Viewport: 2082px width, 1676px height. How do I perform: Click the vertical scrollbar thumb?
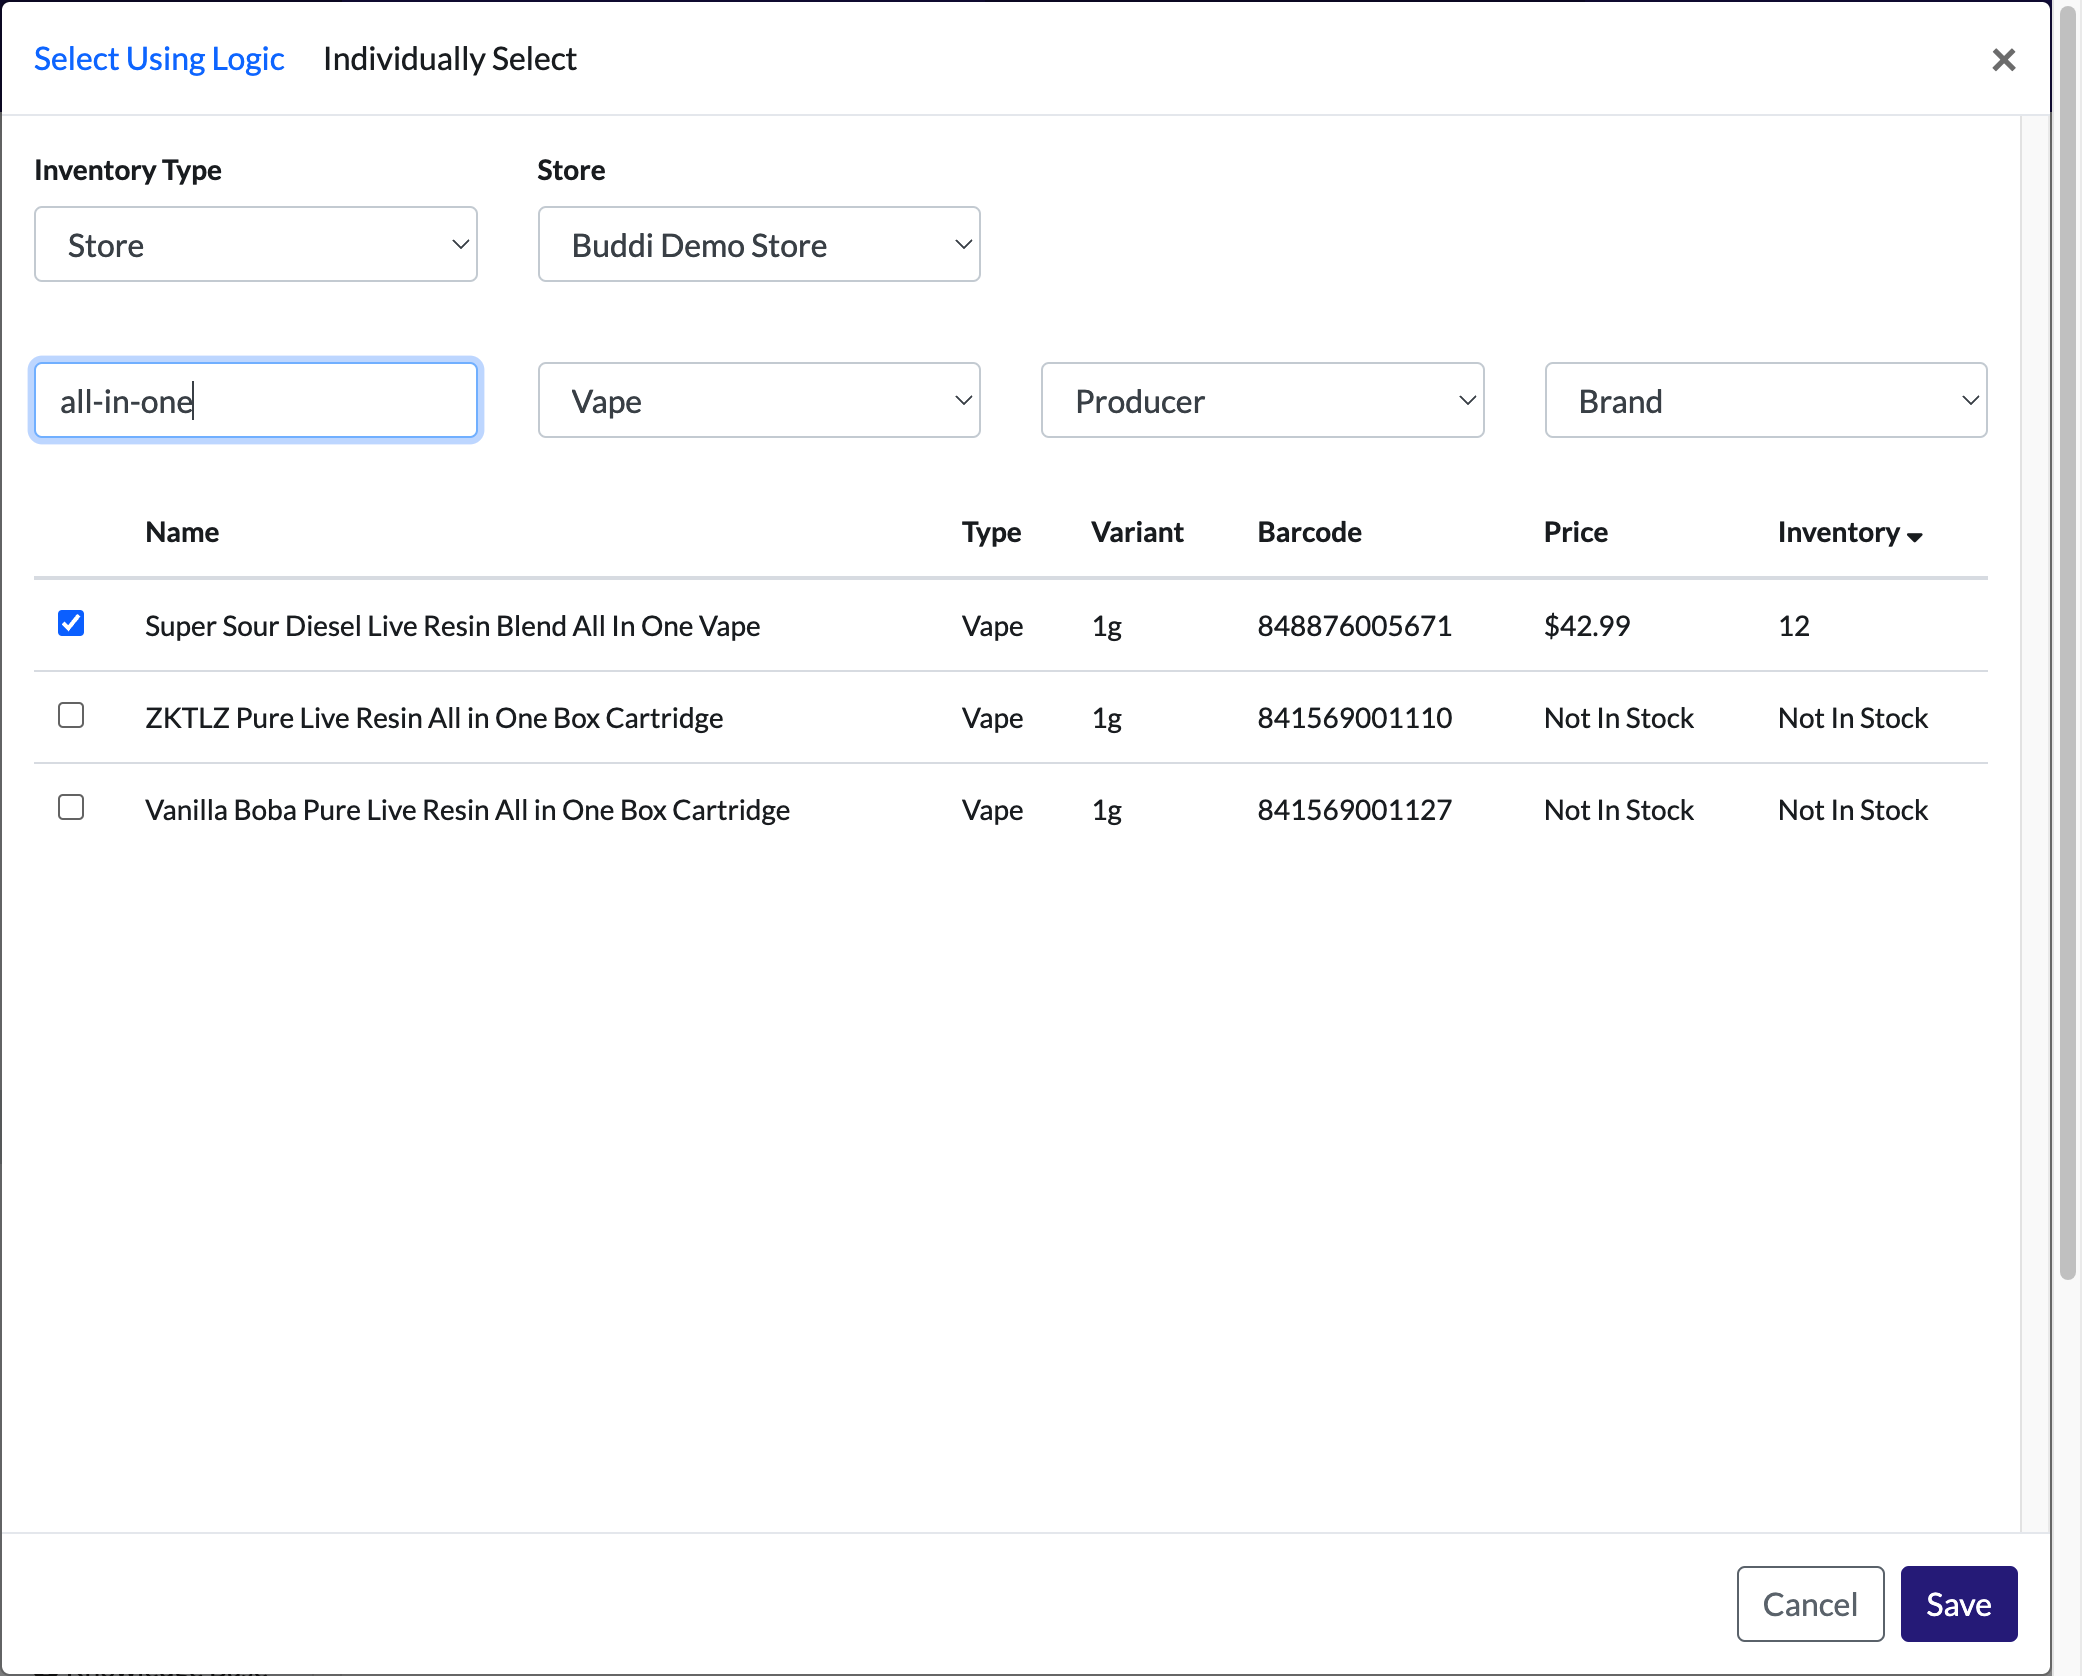click(2067, 640)
